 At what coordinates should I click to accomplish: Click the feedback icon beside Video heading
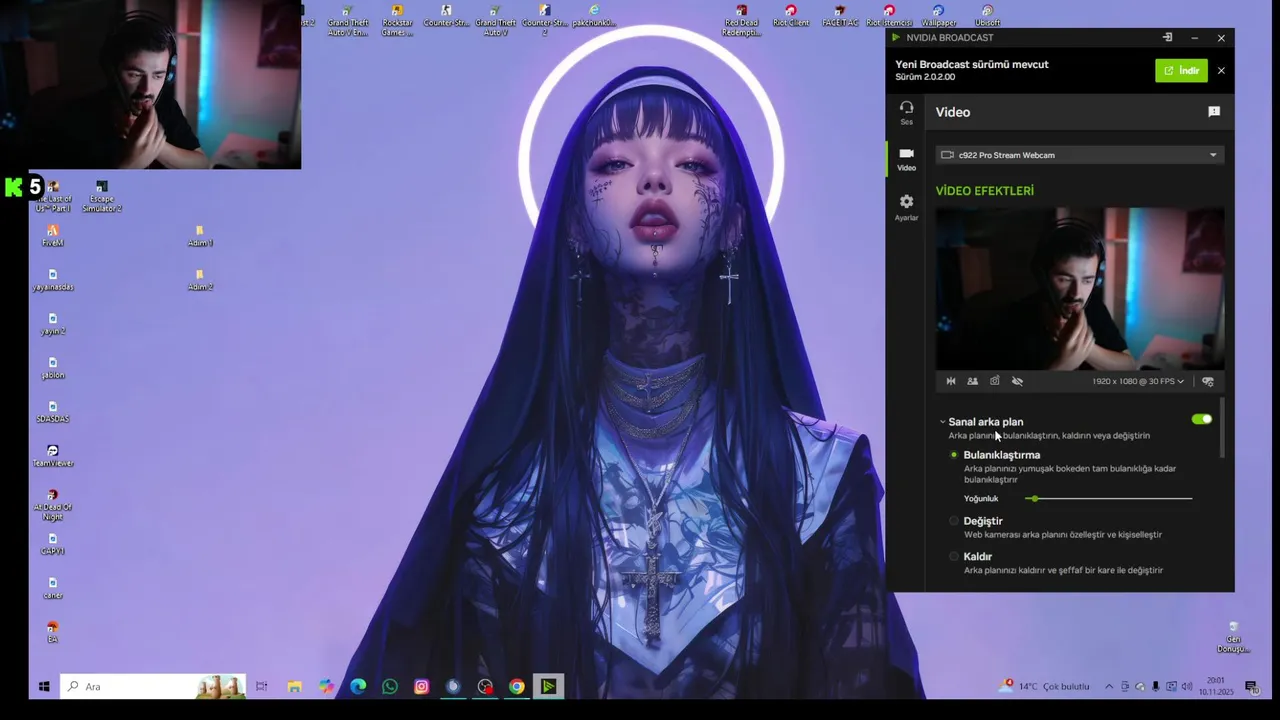click(x=1213, y=112)
